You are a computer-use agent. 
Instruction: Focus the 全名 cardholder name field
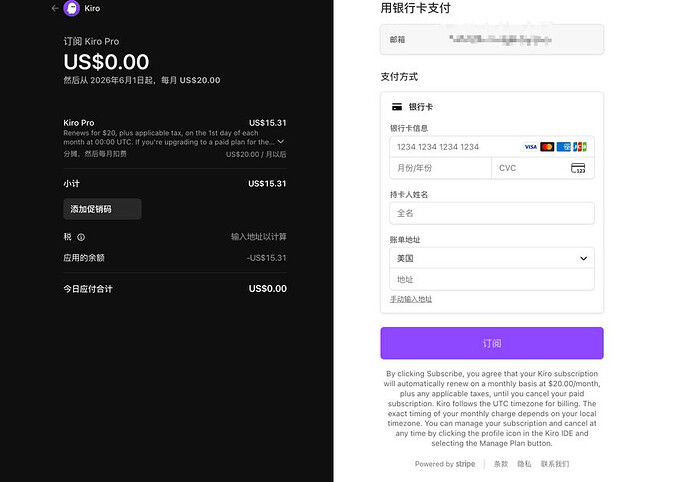click(492, 213)
